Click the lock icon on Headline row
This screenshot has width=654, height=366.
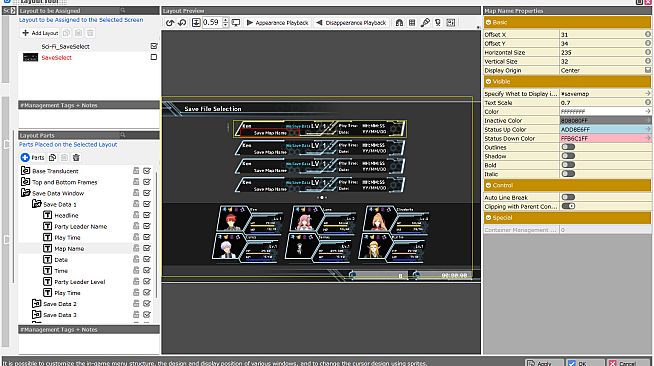136,215
